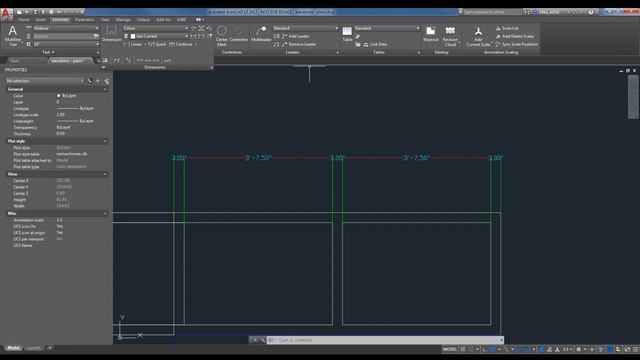Viewport: 640px width, 360px height.
Task: Switch to the Layout1 tab
Action: coord(33,348)
